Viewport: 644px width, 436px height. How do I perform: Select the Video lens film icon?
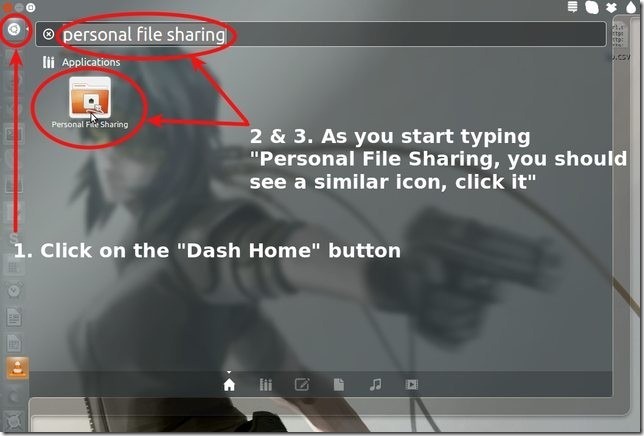pyautogui.click(x=412, y=385)
